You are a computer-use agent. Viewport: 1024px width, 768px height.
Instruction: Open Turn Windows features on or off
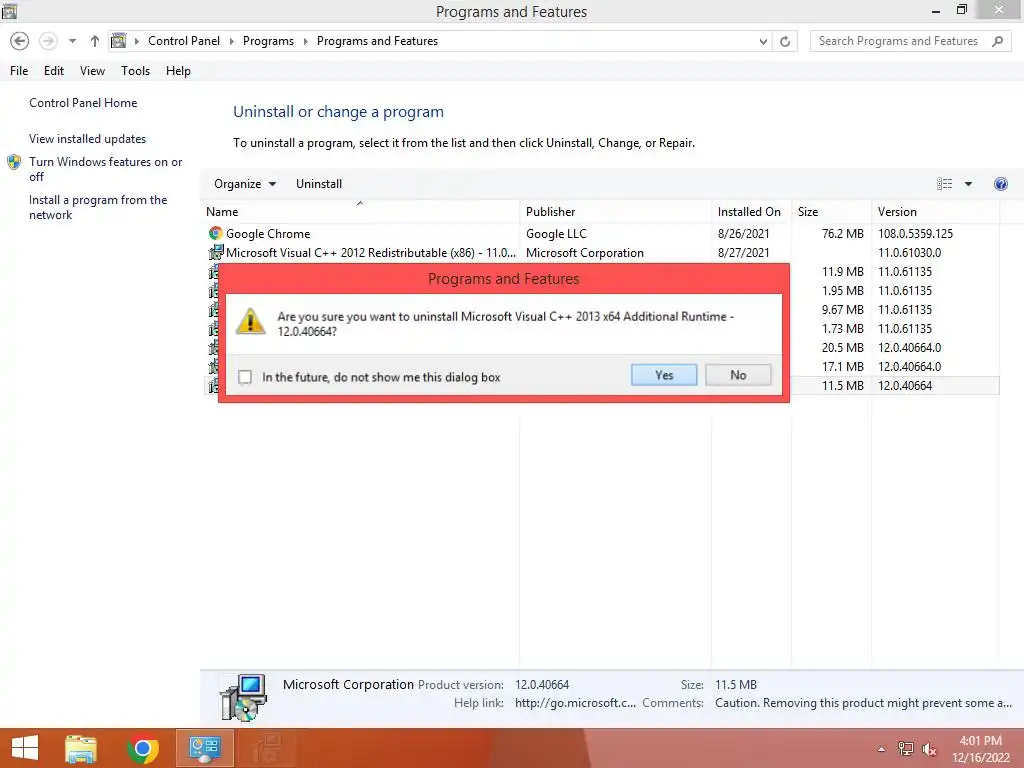point(105,169)
